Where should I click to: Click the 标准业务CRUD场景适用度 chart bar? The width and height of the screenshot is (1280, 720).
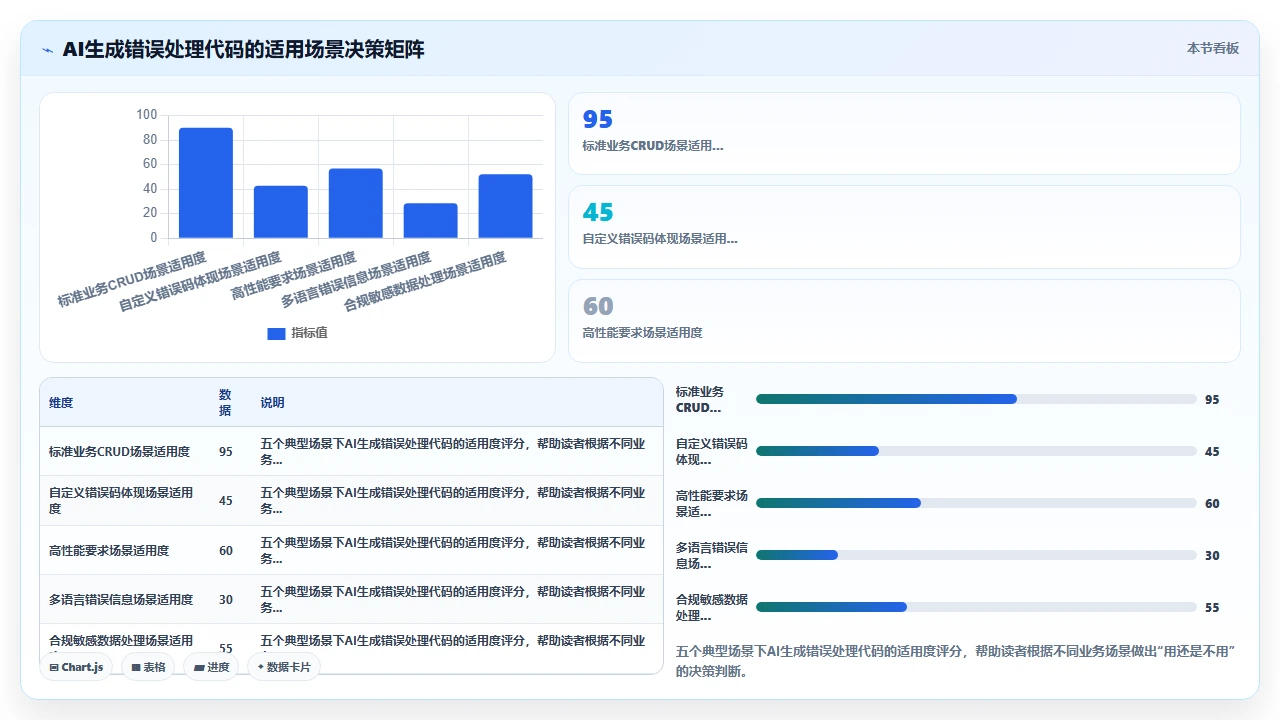(x=206, y=183)
